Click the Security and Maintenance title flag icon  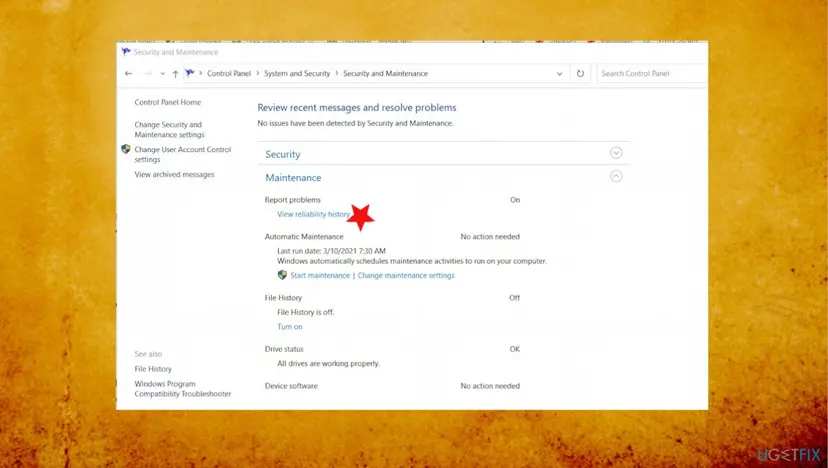click(126, 52)
